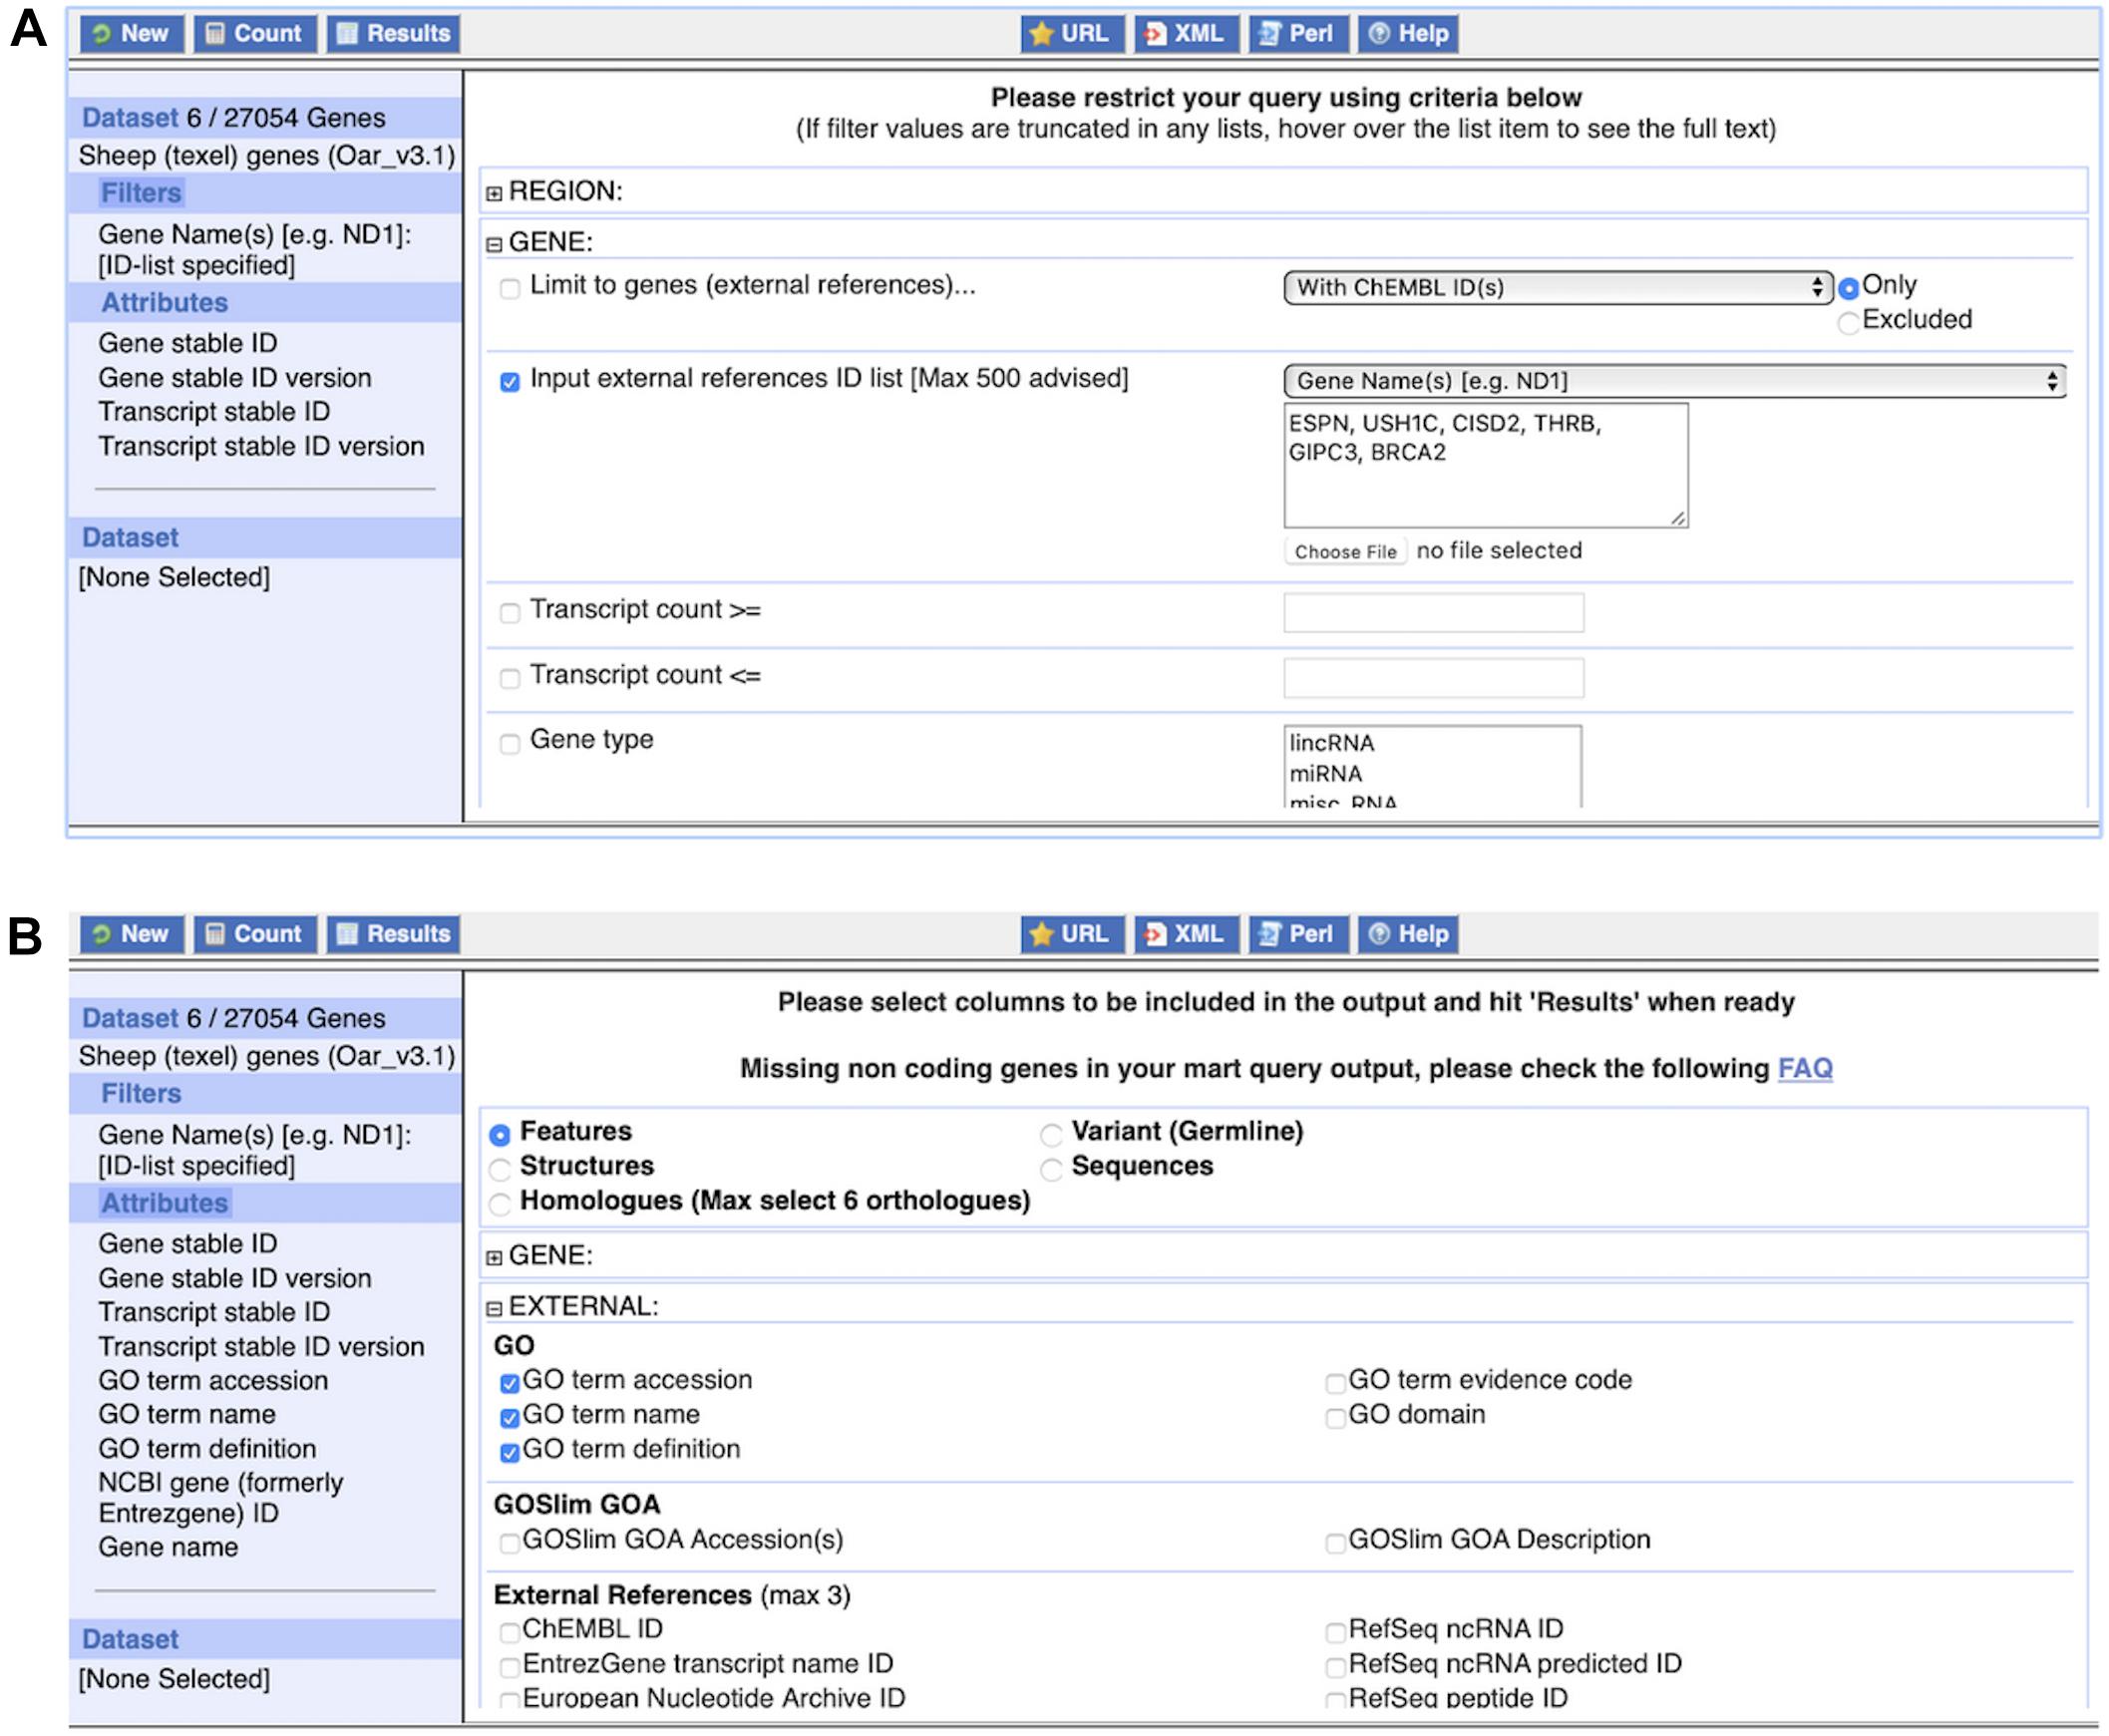Click the Choose File button
Image resolution: width=2109 pixels, height=1736 pixels.
1346,552
